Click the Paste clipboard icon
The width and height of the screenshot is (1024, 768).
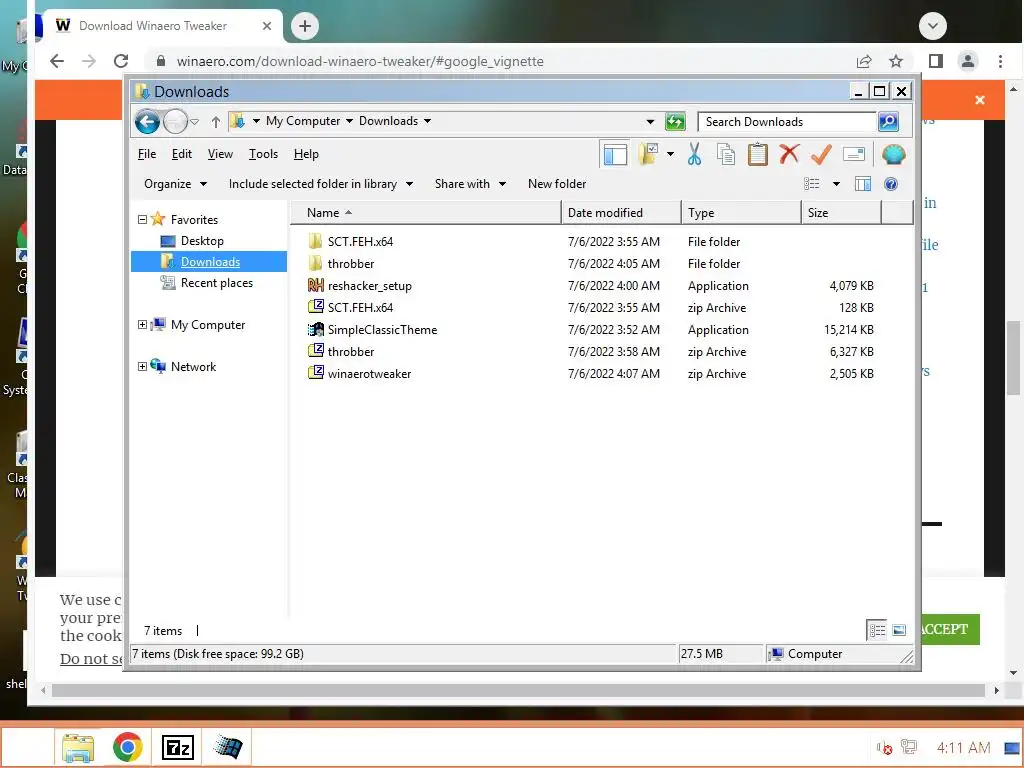(758, 155)
